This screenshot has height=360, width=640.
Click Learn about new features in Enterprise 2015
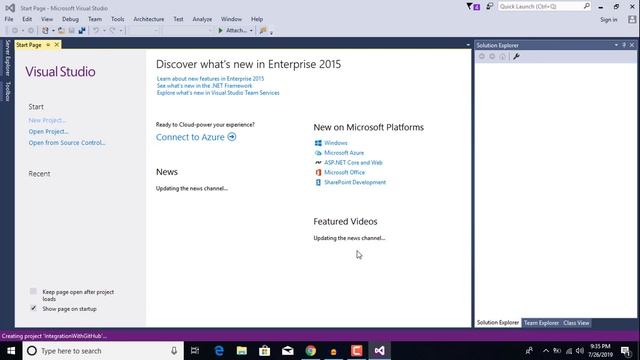pos(210,78)
